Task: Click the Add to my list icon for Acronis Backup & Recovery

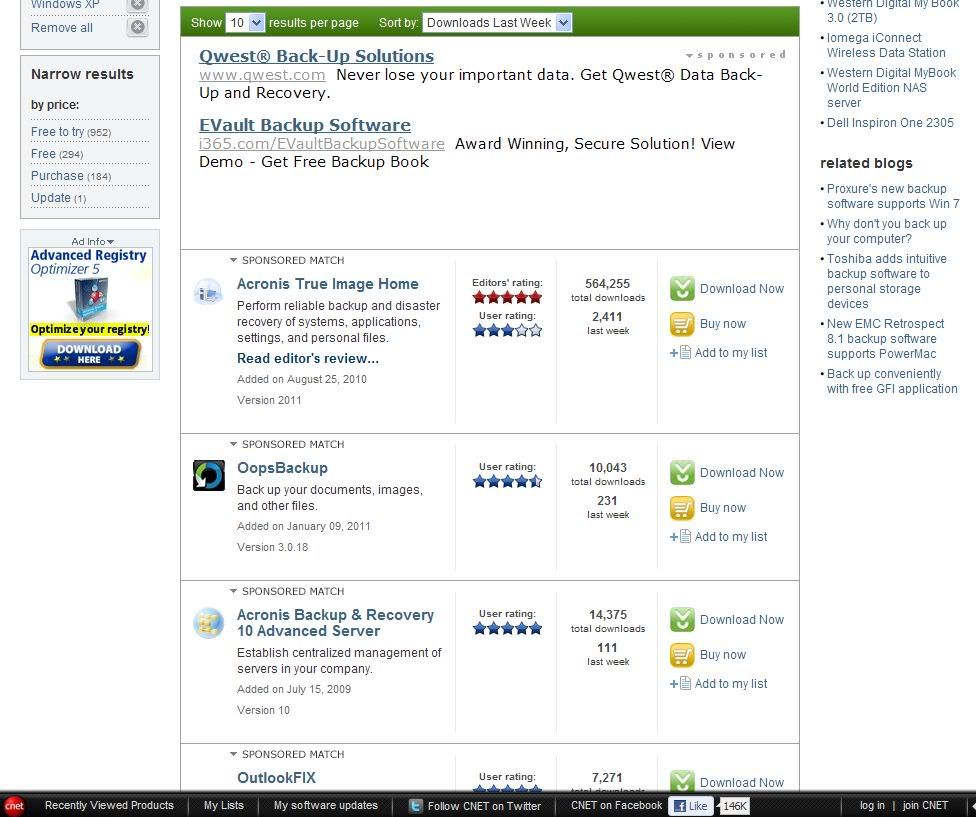Action: [x=680, y=684]
